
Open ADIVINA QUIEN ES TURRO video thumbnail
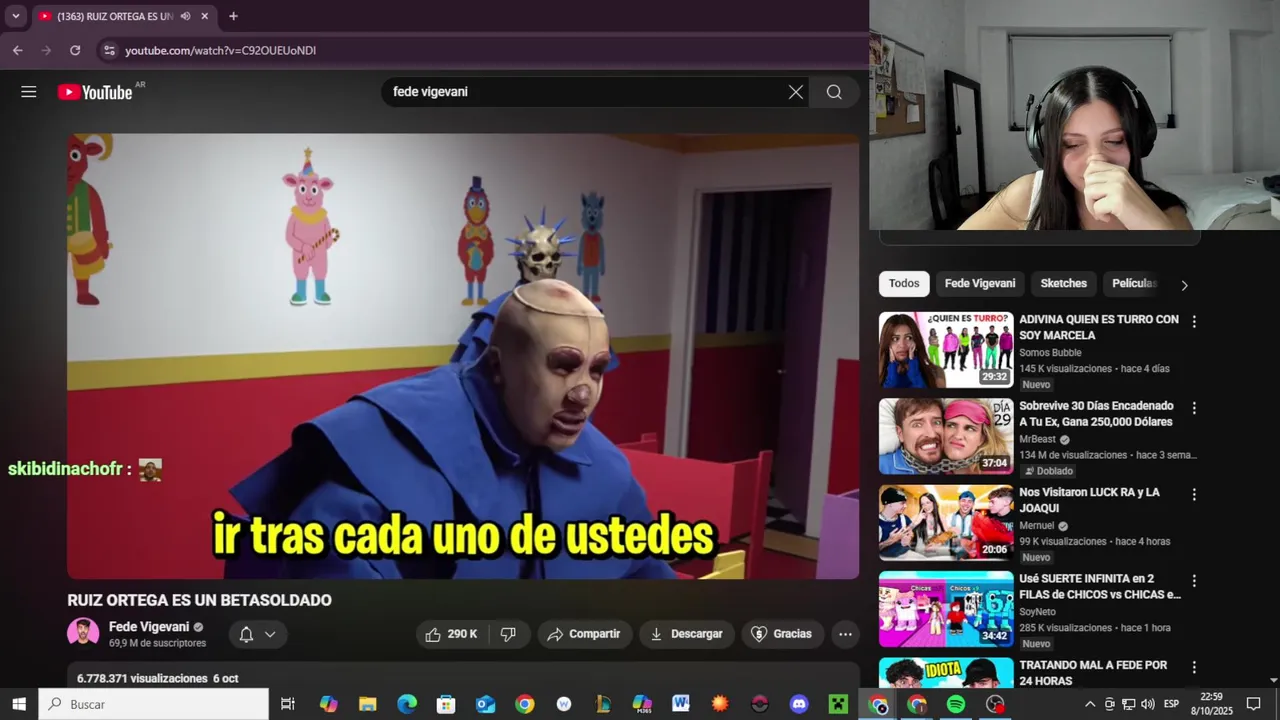tap(946, 349)
